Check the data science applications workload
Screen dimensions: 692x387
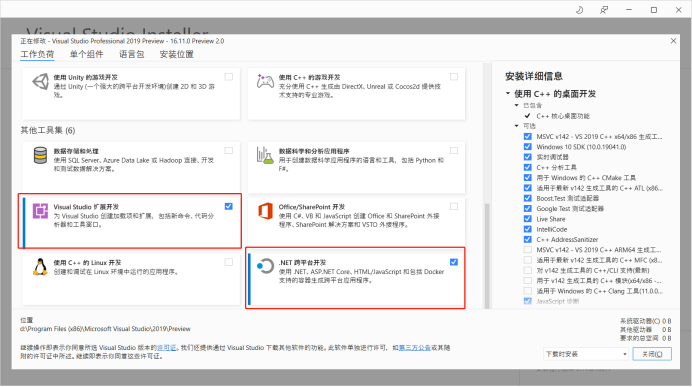tap(454, 150)
